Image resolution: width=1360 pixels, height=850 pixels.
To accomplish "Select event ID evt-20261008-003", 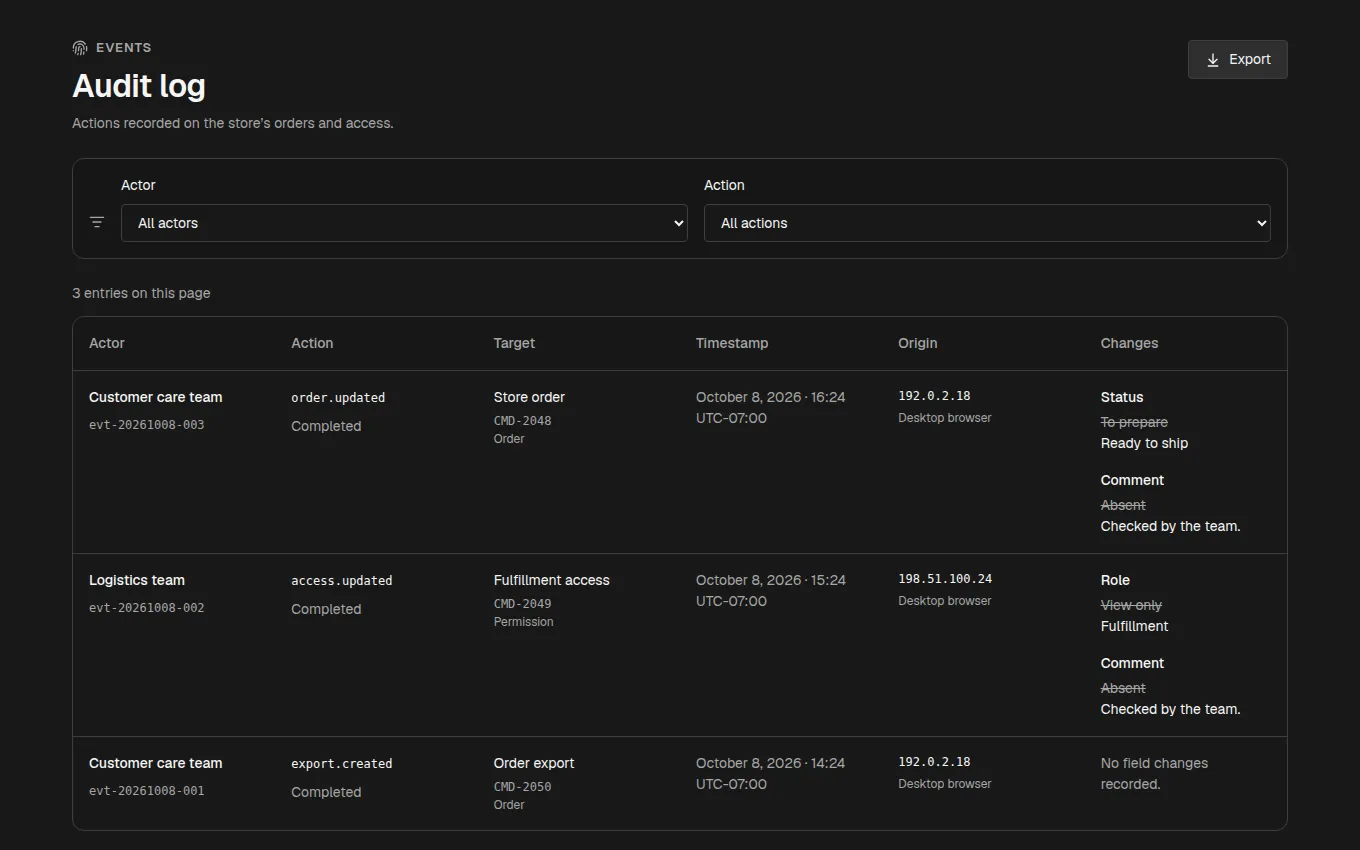I will click(x=147, y=425).
